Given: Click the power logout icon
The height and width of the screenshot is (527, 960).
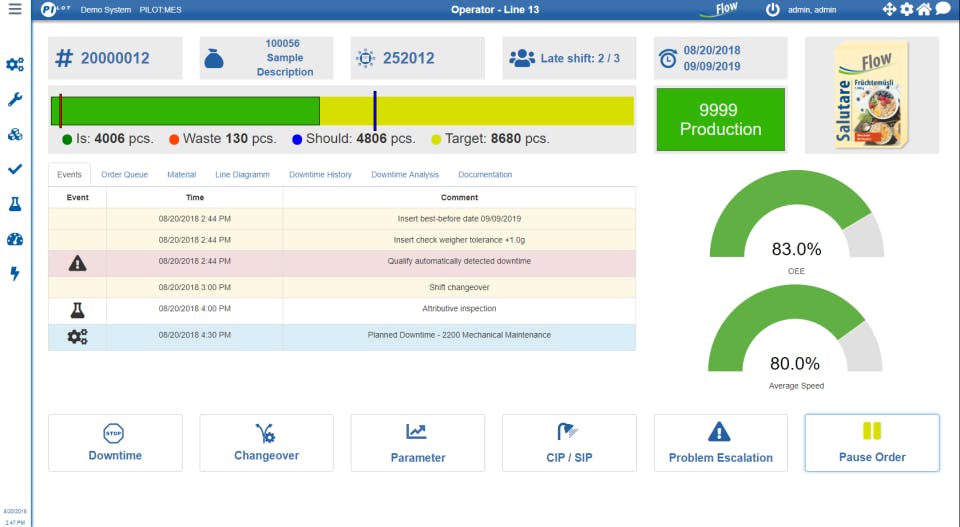Looking at the screenshot, I should click(773, 9).
